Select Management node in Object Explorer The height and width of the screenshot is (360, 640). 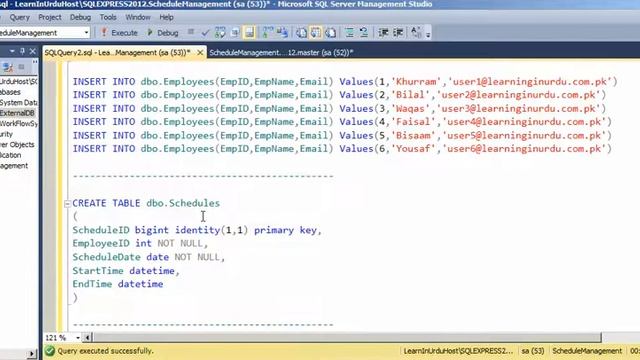pos(14,166)
